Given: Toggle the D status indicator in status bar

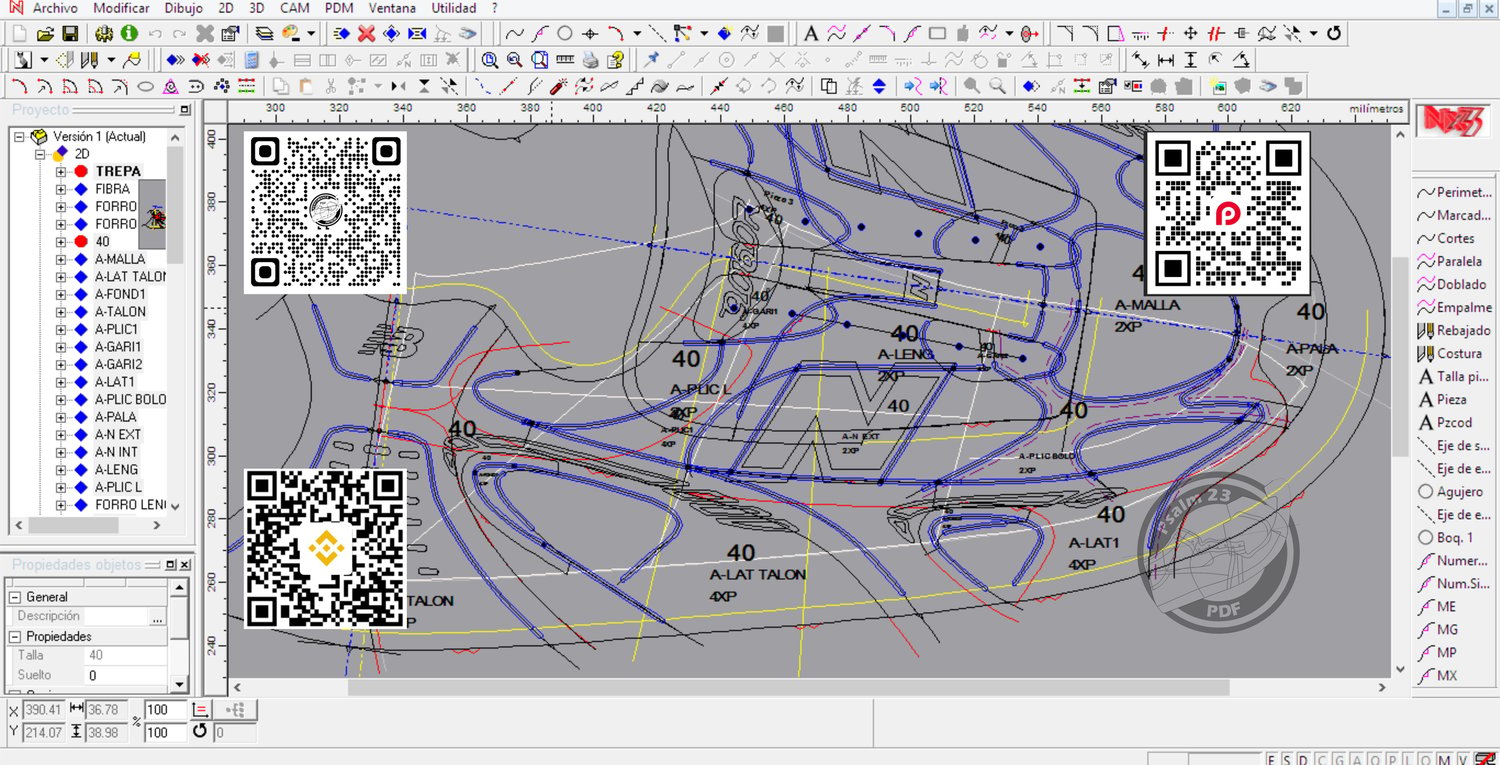Looking at the screenshot, I should coord(1303,759).
